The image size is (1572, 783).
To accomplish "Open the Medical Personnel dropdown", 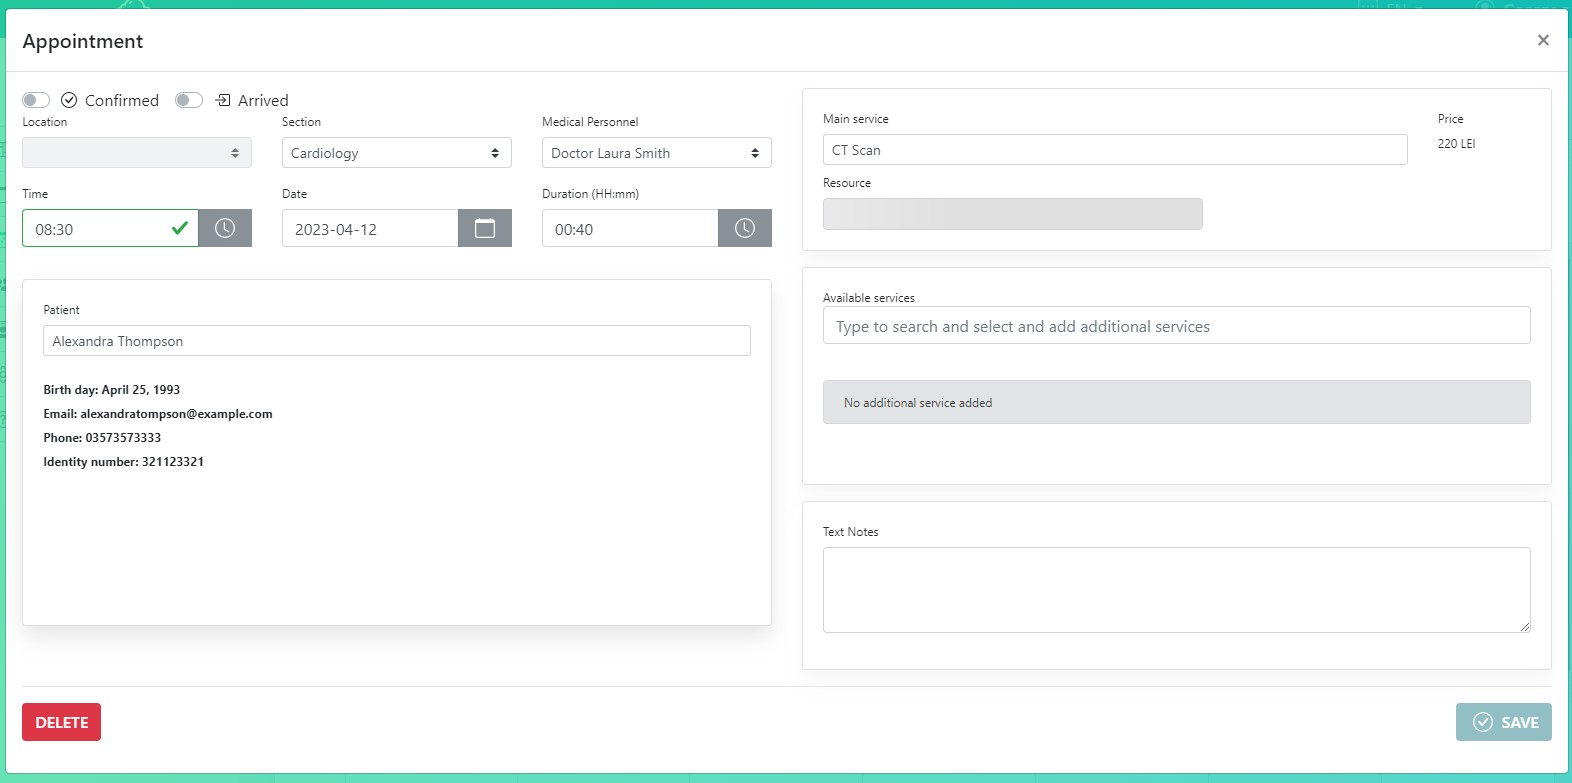I will (657, 153).
